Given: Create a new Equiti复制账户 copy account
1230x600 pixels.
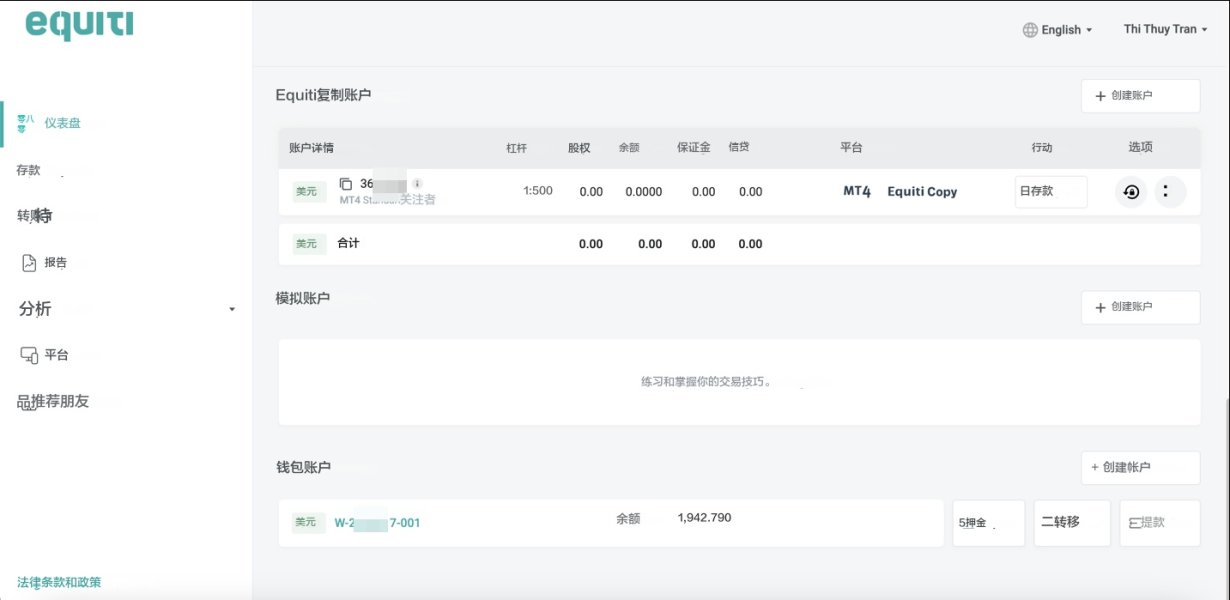Looking at the screenshot, I should (x=1141, y=96).
